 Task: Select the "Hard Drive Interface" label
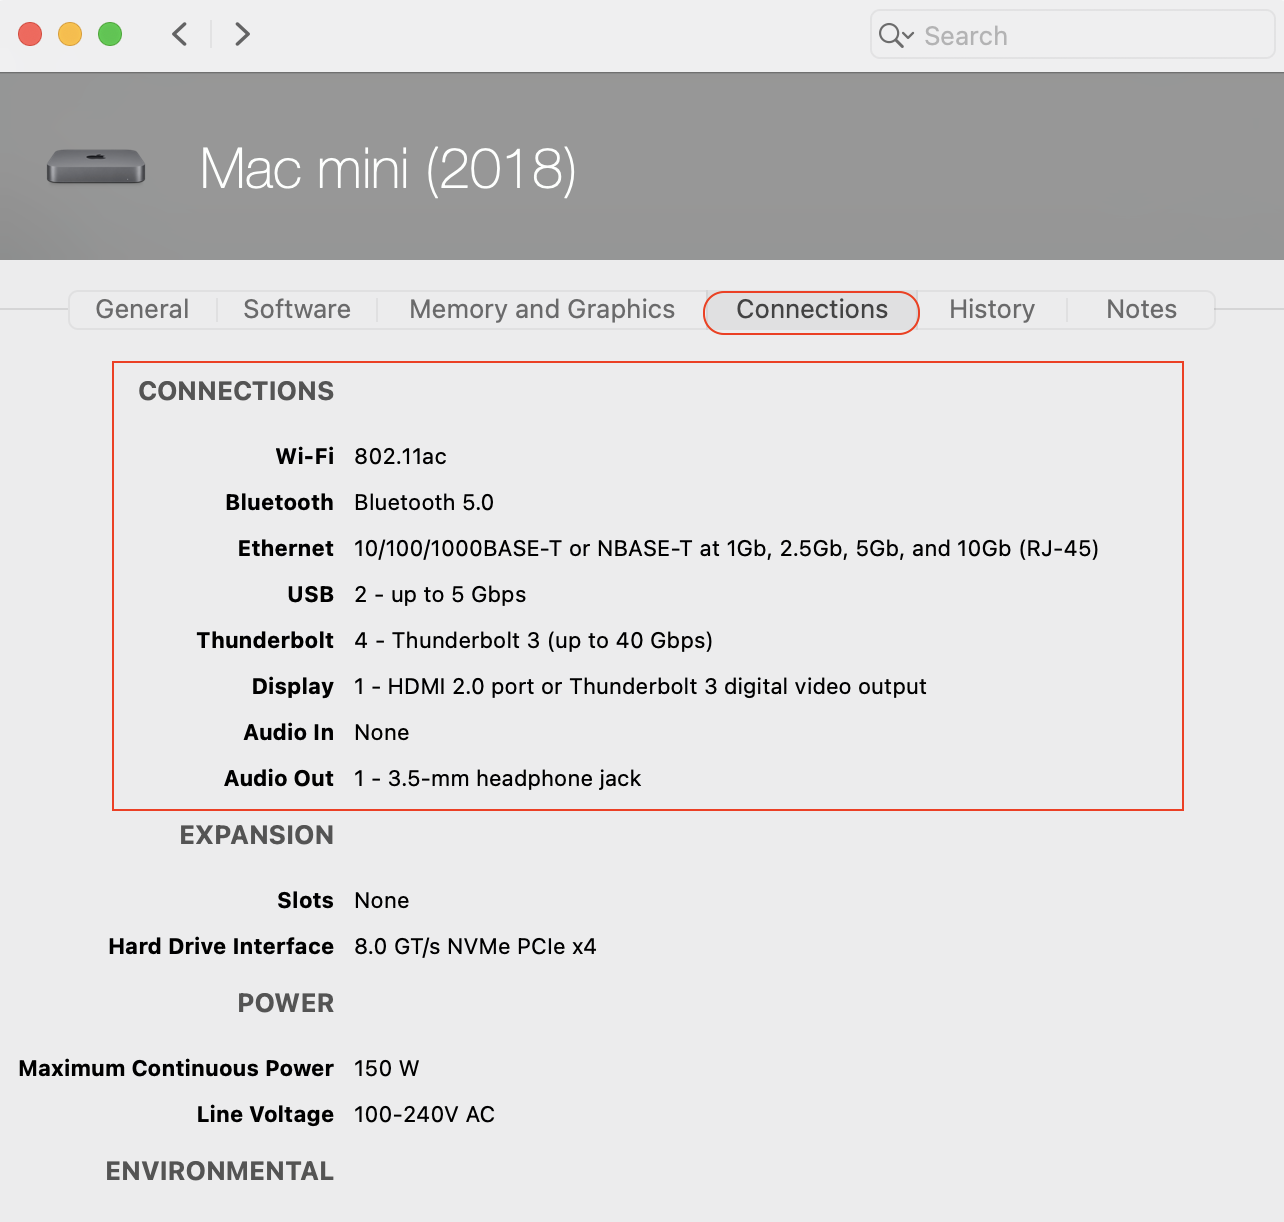(221, 946)
